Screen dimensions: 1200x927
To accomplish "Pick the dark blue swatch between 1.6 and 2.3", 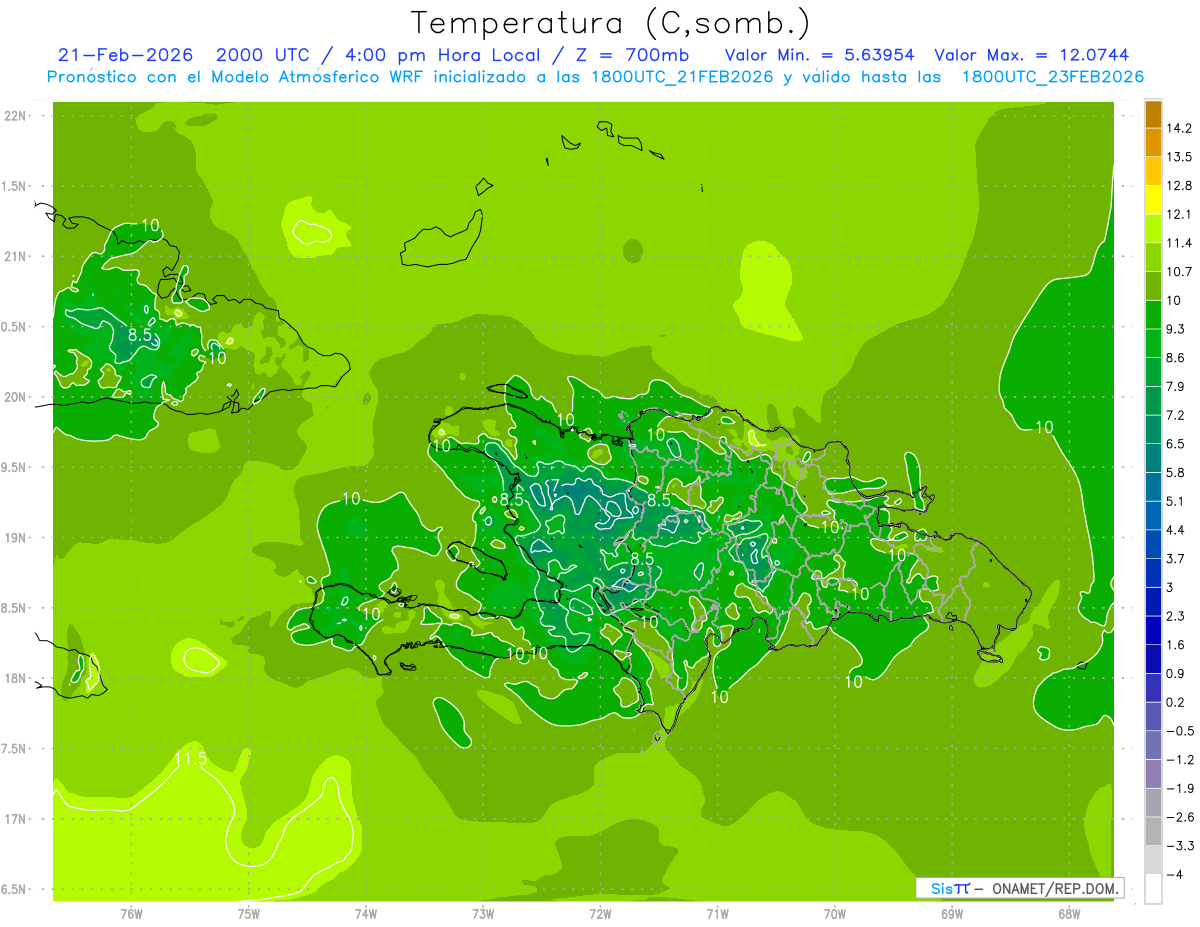I will 1153,631.
